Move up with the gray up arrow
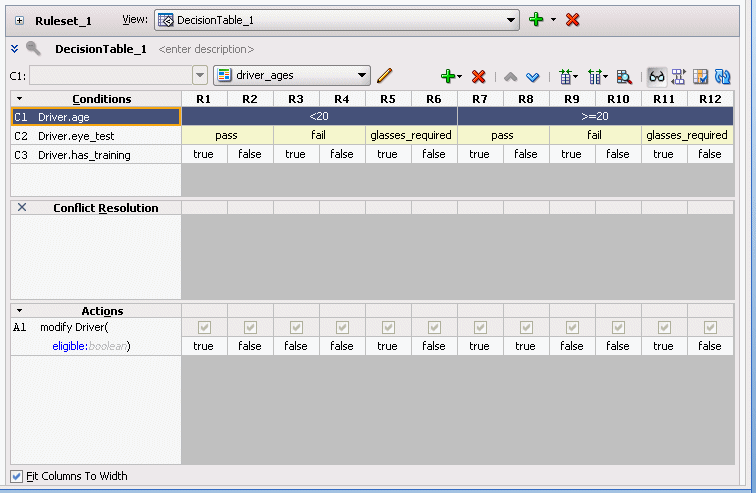The height and width of the screenshot is (493, 756). point(511,77)
